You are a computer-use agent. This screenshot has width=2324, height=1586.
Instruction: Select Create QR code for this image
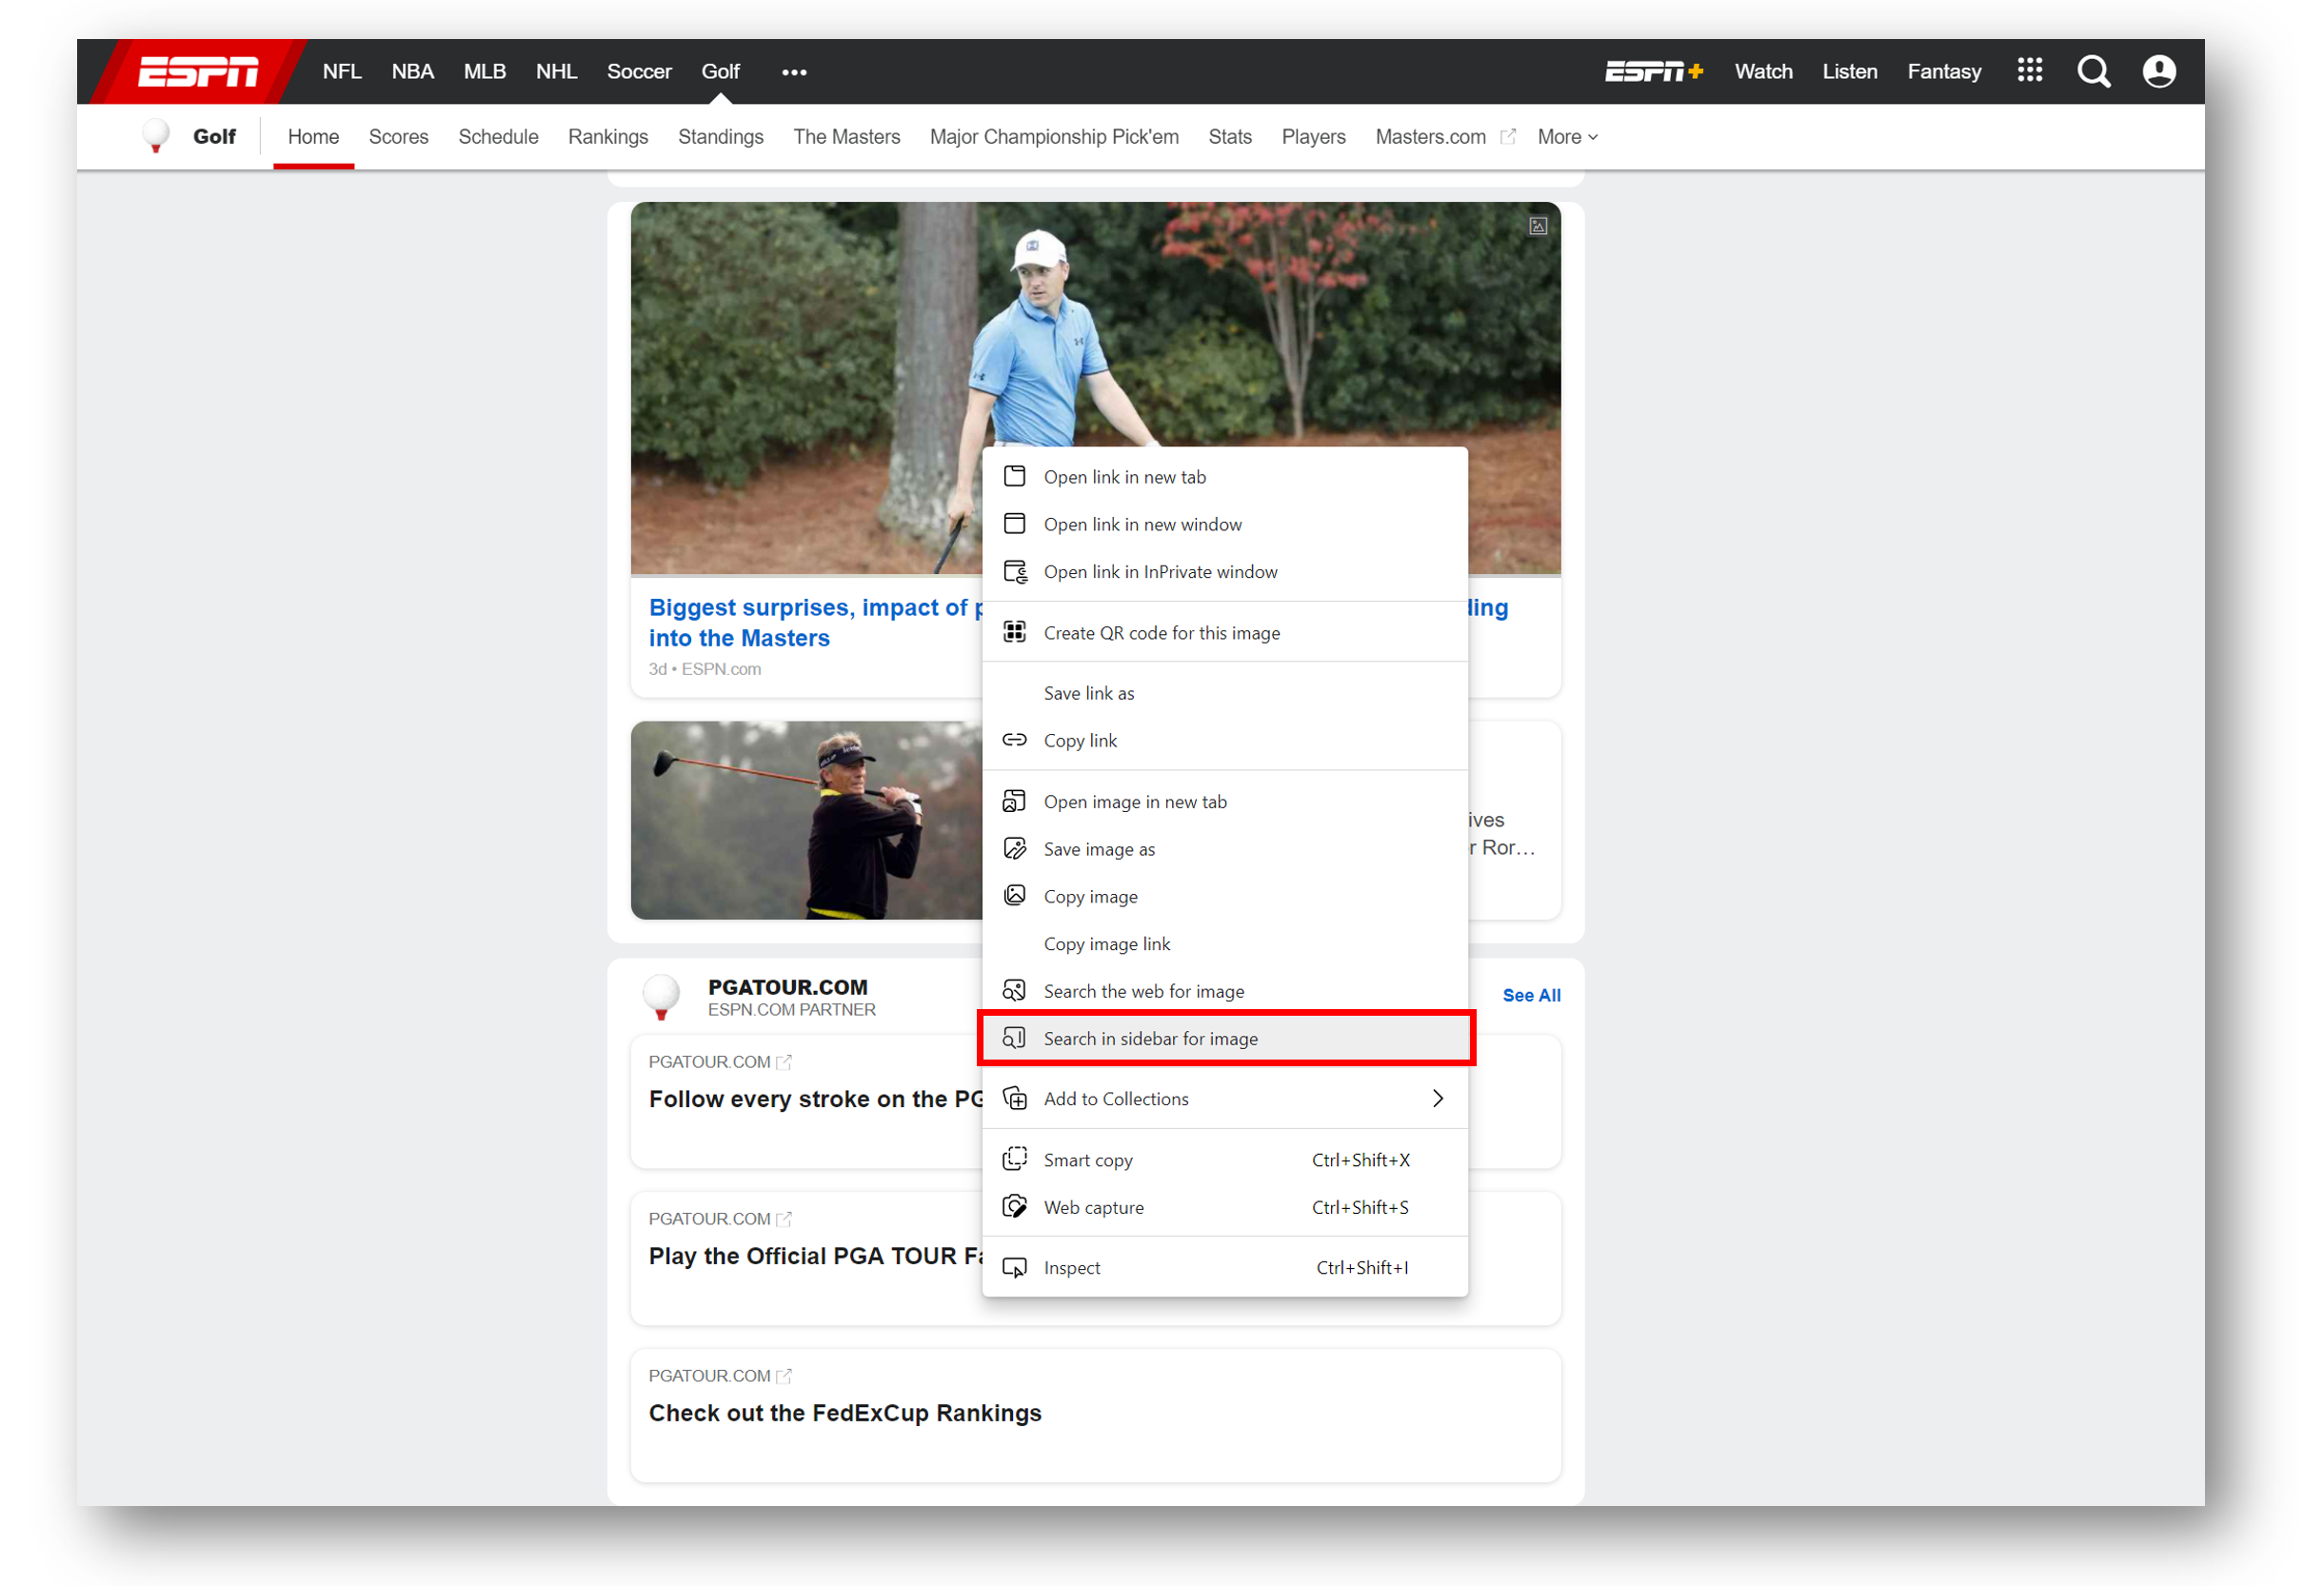coord(1161,633)
